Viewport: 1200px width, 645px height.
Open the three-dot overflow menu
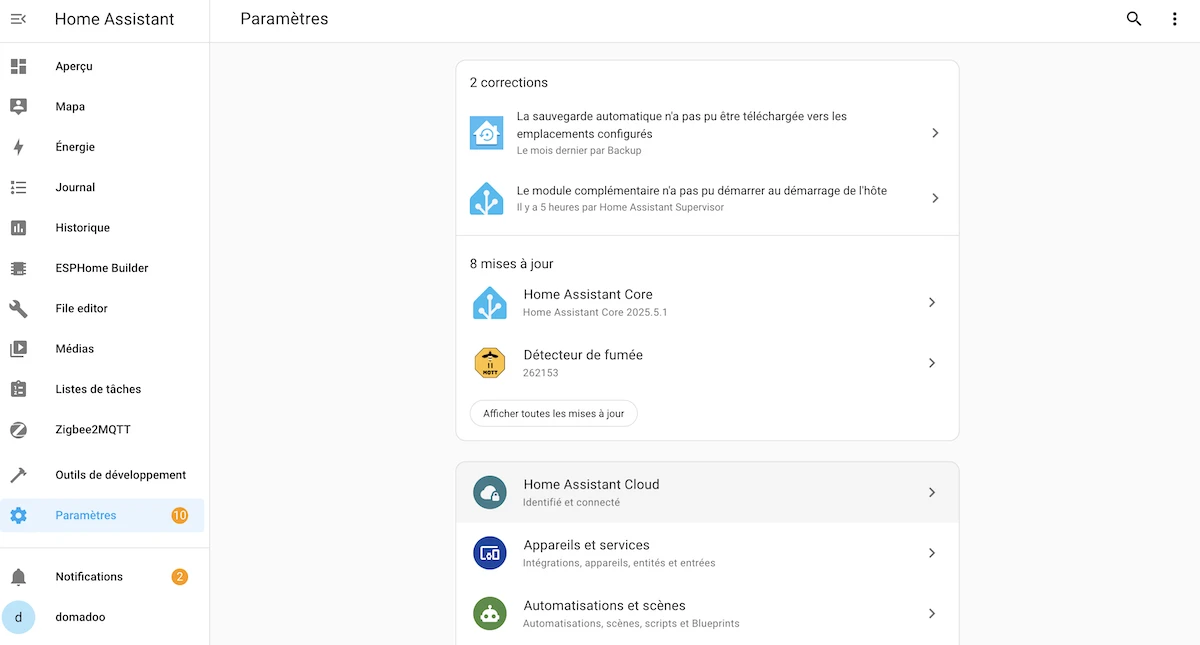click(1175, 19)
